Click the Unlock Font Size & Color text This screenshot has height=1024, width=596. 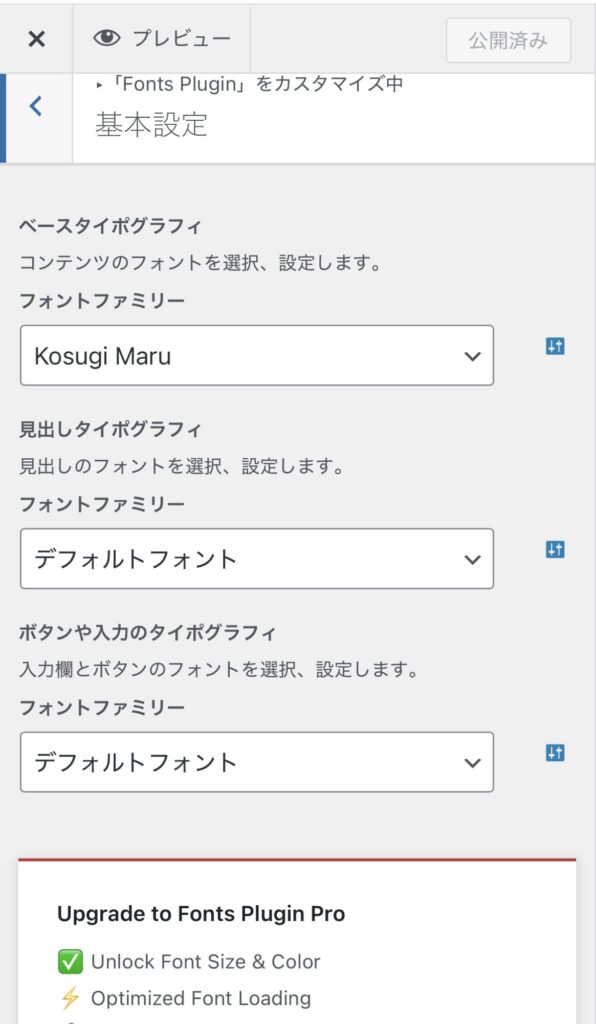(x=206, y=962)
